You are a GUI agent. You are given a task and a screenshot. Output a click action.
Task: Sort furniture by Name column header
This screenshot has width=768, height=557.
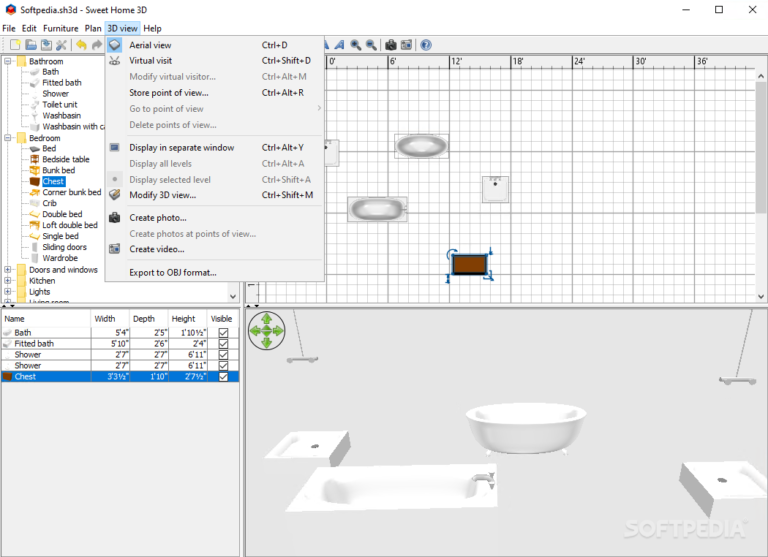click(46, 318)
